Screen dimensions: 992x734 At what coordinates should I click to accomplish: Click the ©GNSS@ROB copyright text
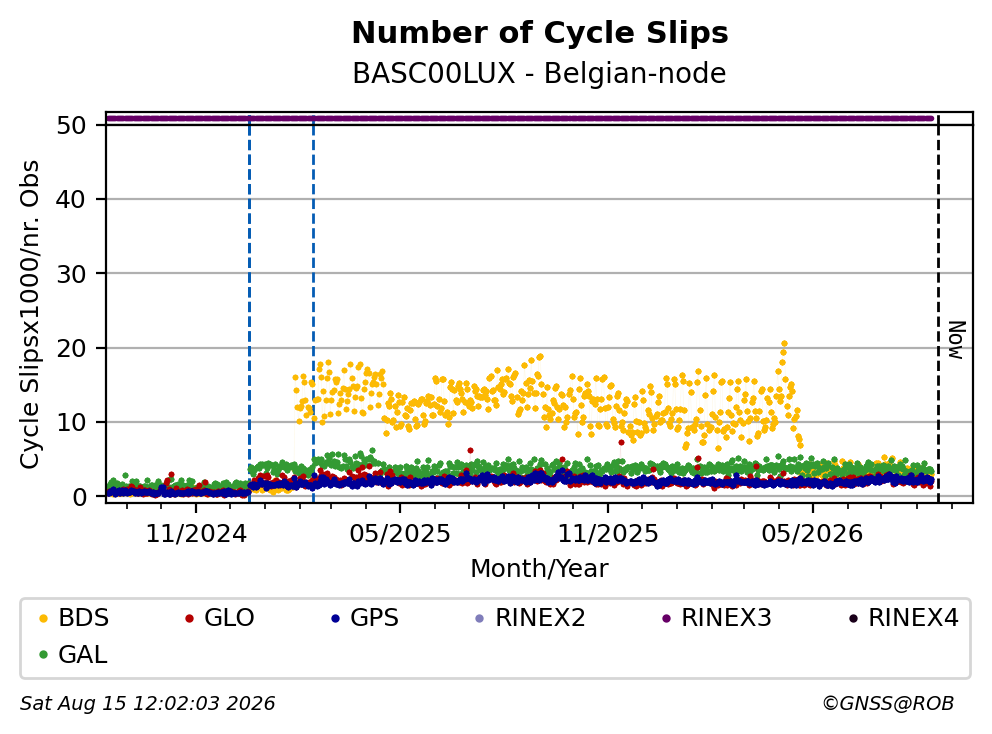point(888,704)
